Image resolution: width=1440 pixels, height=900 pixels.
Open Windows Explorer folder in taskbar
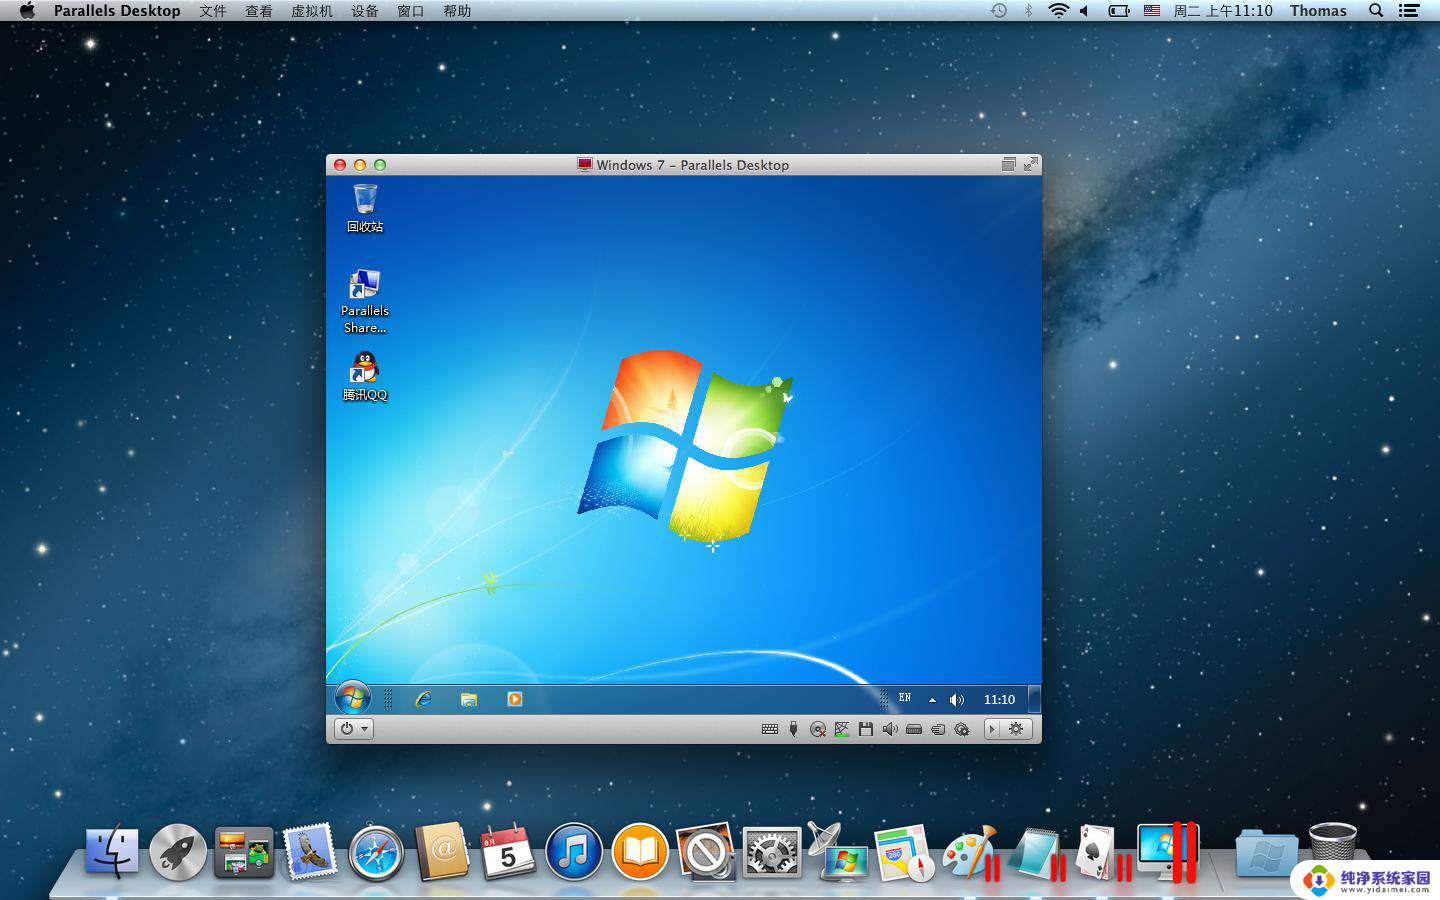click(469, 699)
